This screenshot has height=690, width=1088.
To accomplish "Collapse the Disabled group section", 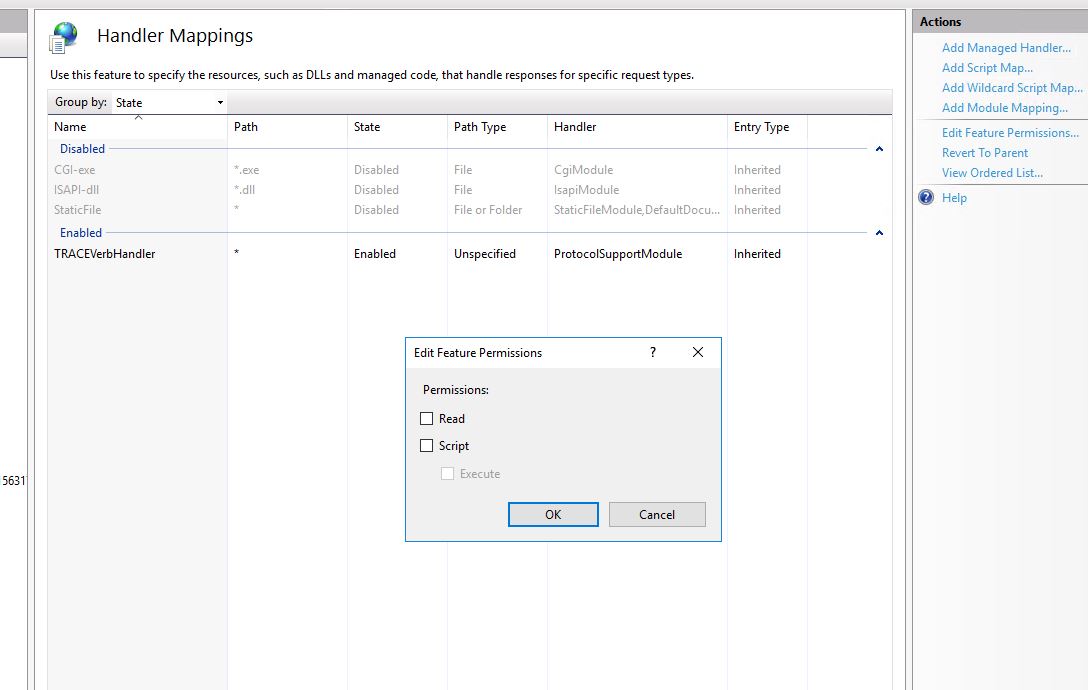I will click(879, 149).
